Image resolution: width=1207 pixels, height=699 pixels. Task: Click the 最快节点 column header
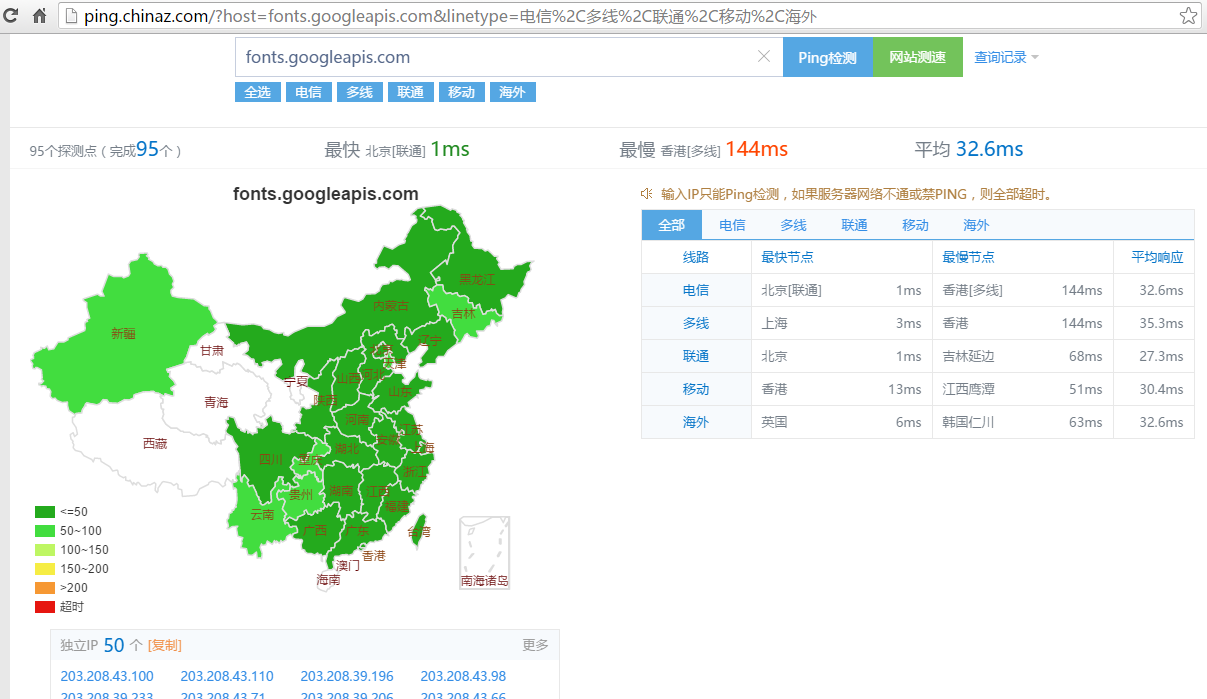coord(787,257)
